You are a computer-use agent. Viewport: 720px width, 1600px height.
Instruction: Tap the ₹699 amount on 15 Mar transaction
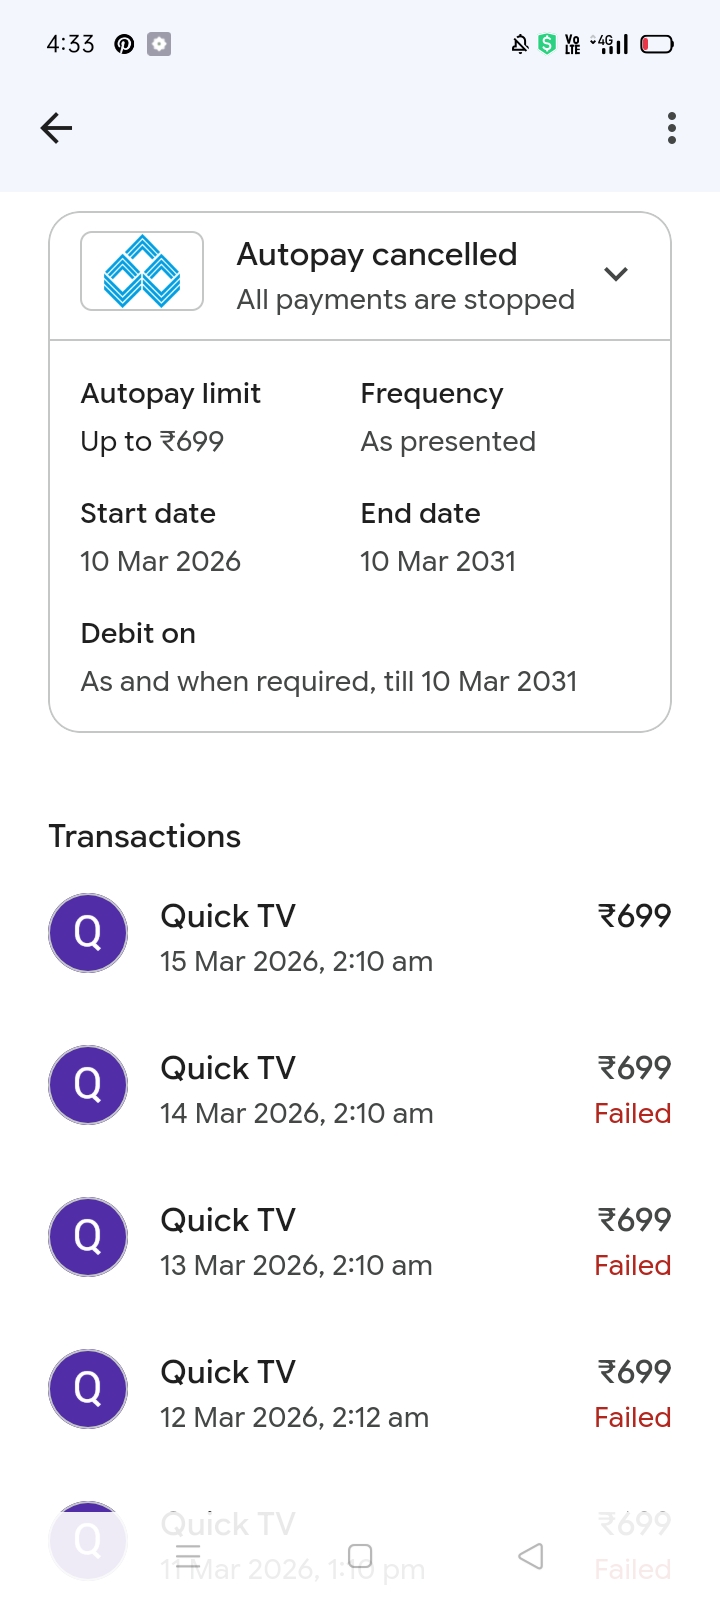pyautogui.click(x=634, y=916)
